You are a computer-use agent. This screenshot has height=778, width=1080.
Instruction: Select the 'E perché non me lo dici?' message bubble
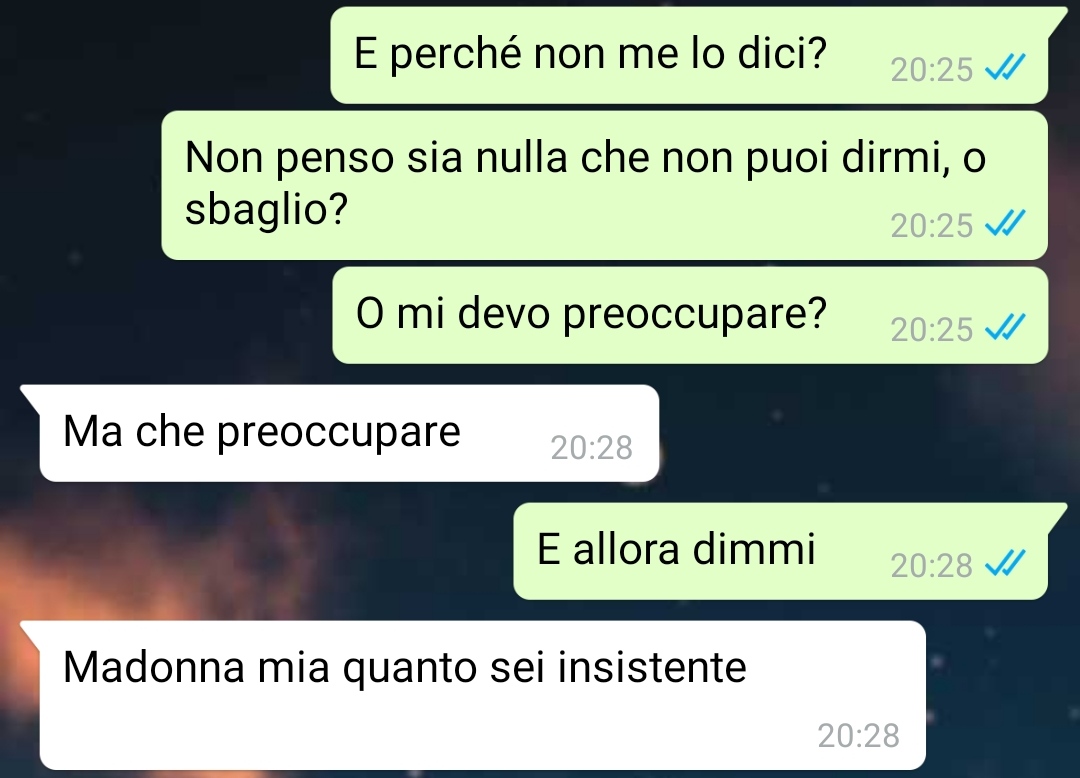click(689, 55)
